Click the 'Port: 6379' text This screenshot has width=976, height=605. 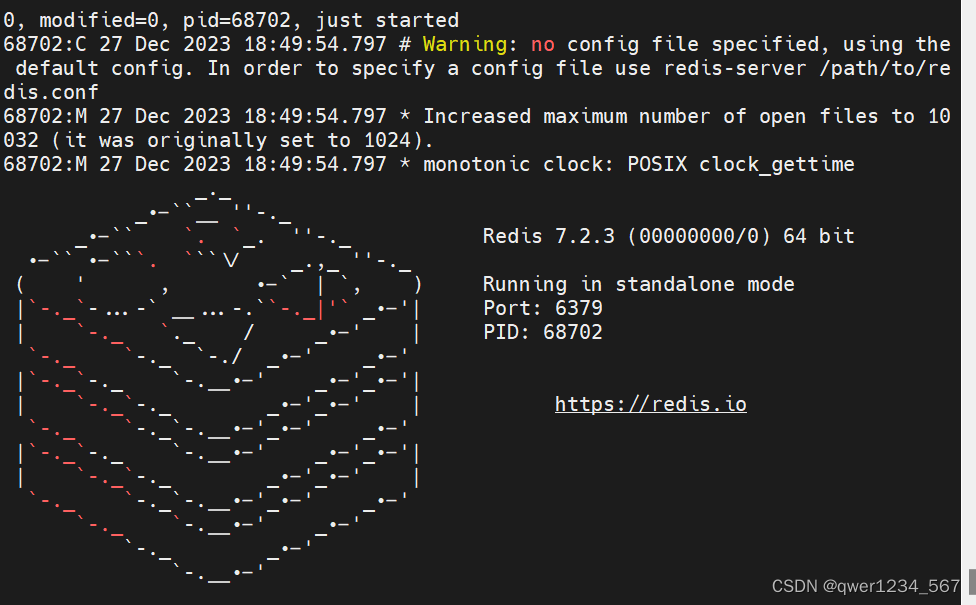542,308
